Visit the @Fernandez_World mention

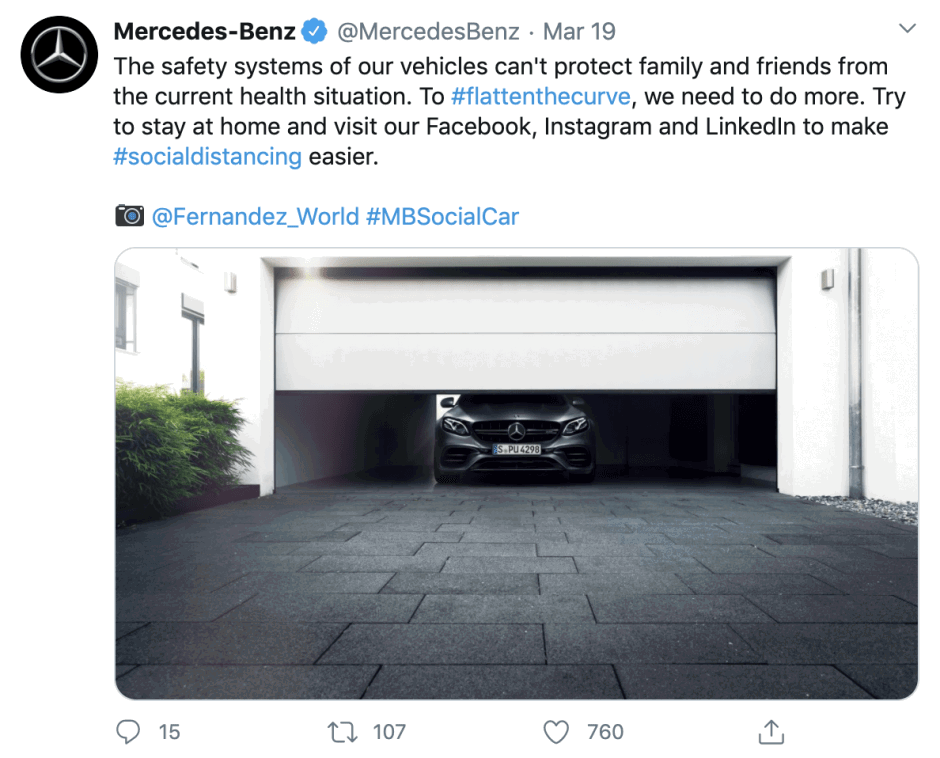point(255,216)
